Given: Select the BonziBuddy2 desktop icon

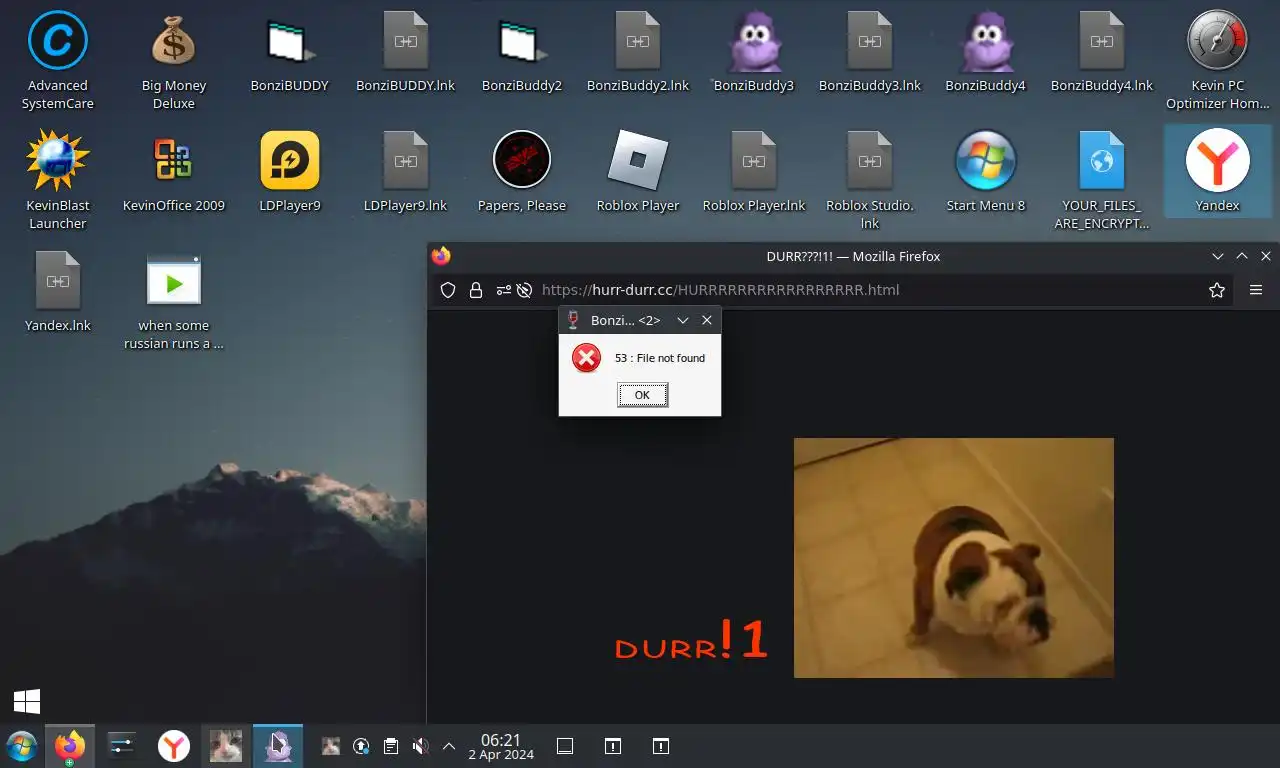Looking at the screenshot, I should 522,52.
